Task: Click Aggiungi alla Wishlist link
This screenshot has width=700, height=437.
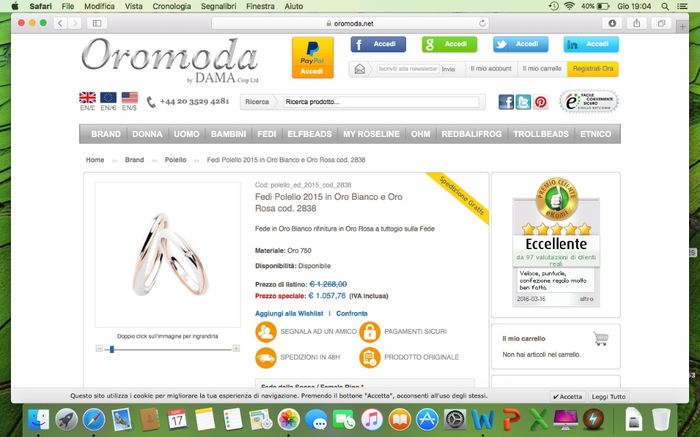Action: [289, 313]
